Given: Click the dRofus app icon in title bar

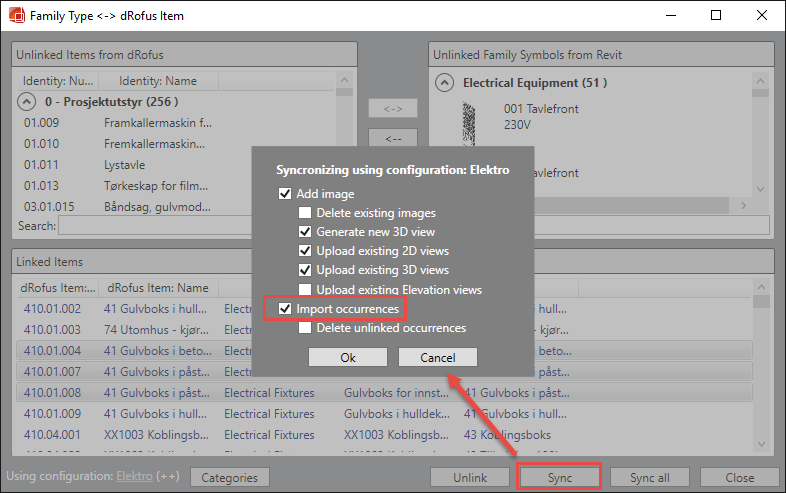Looking at the screenshot, I should tap(15, 16).
